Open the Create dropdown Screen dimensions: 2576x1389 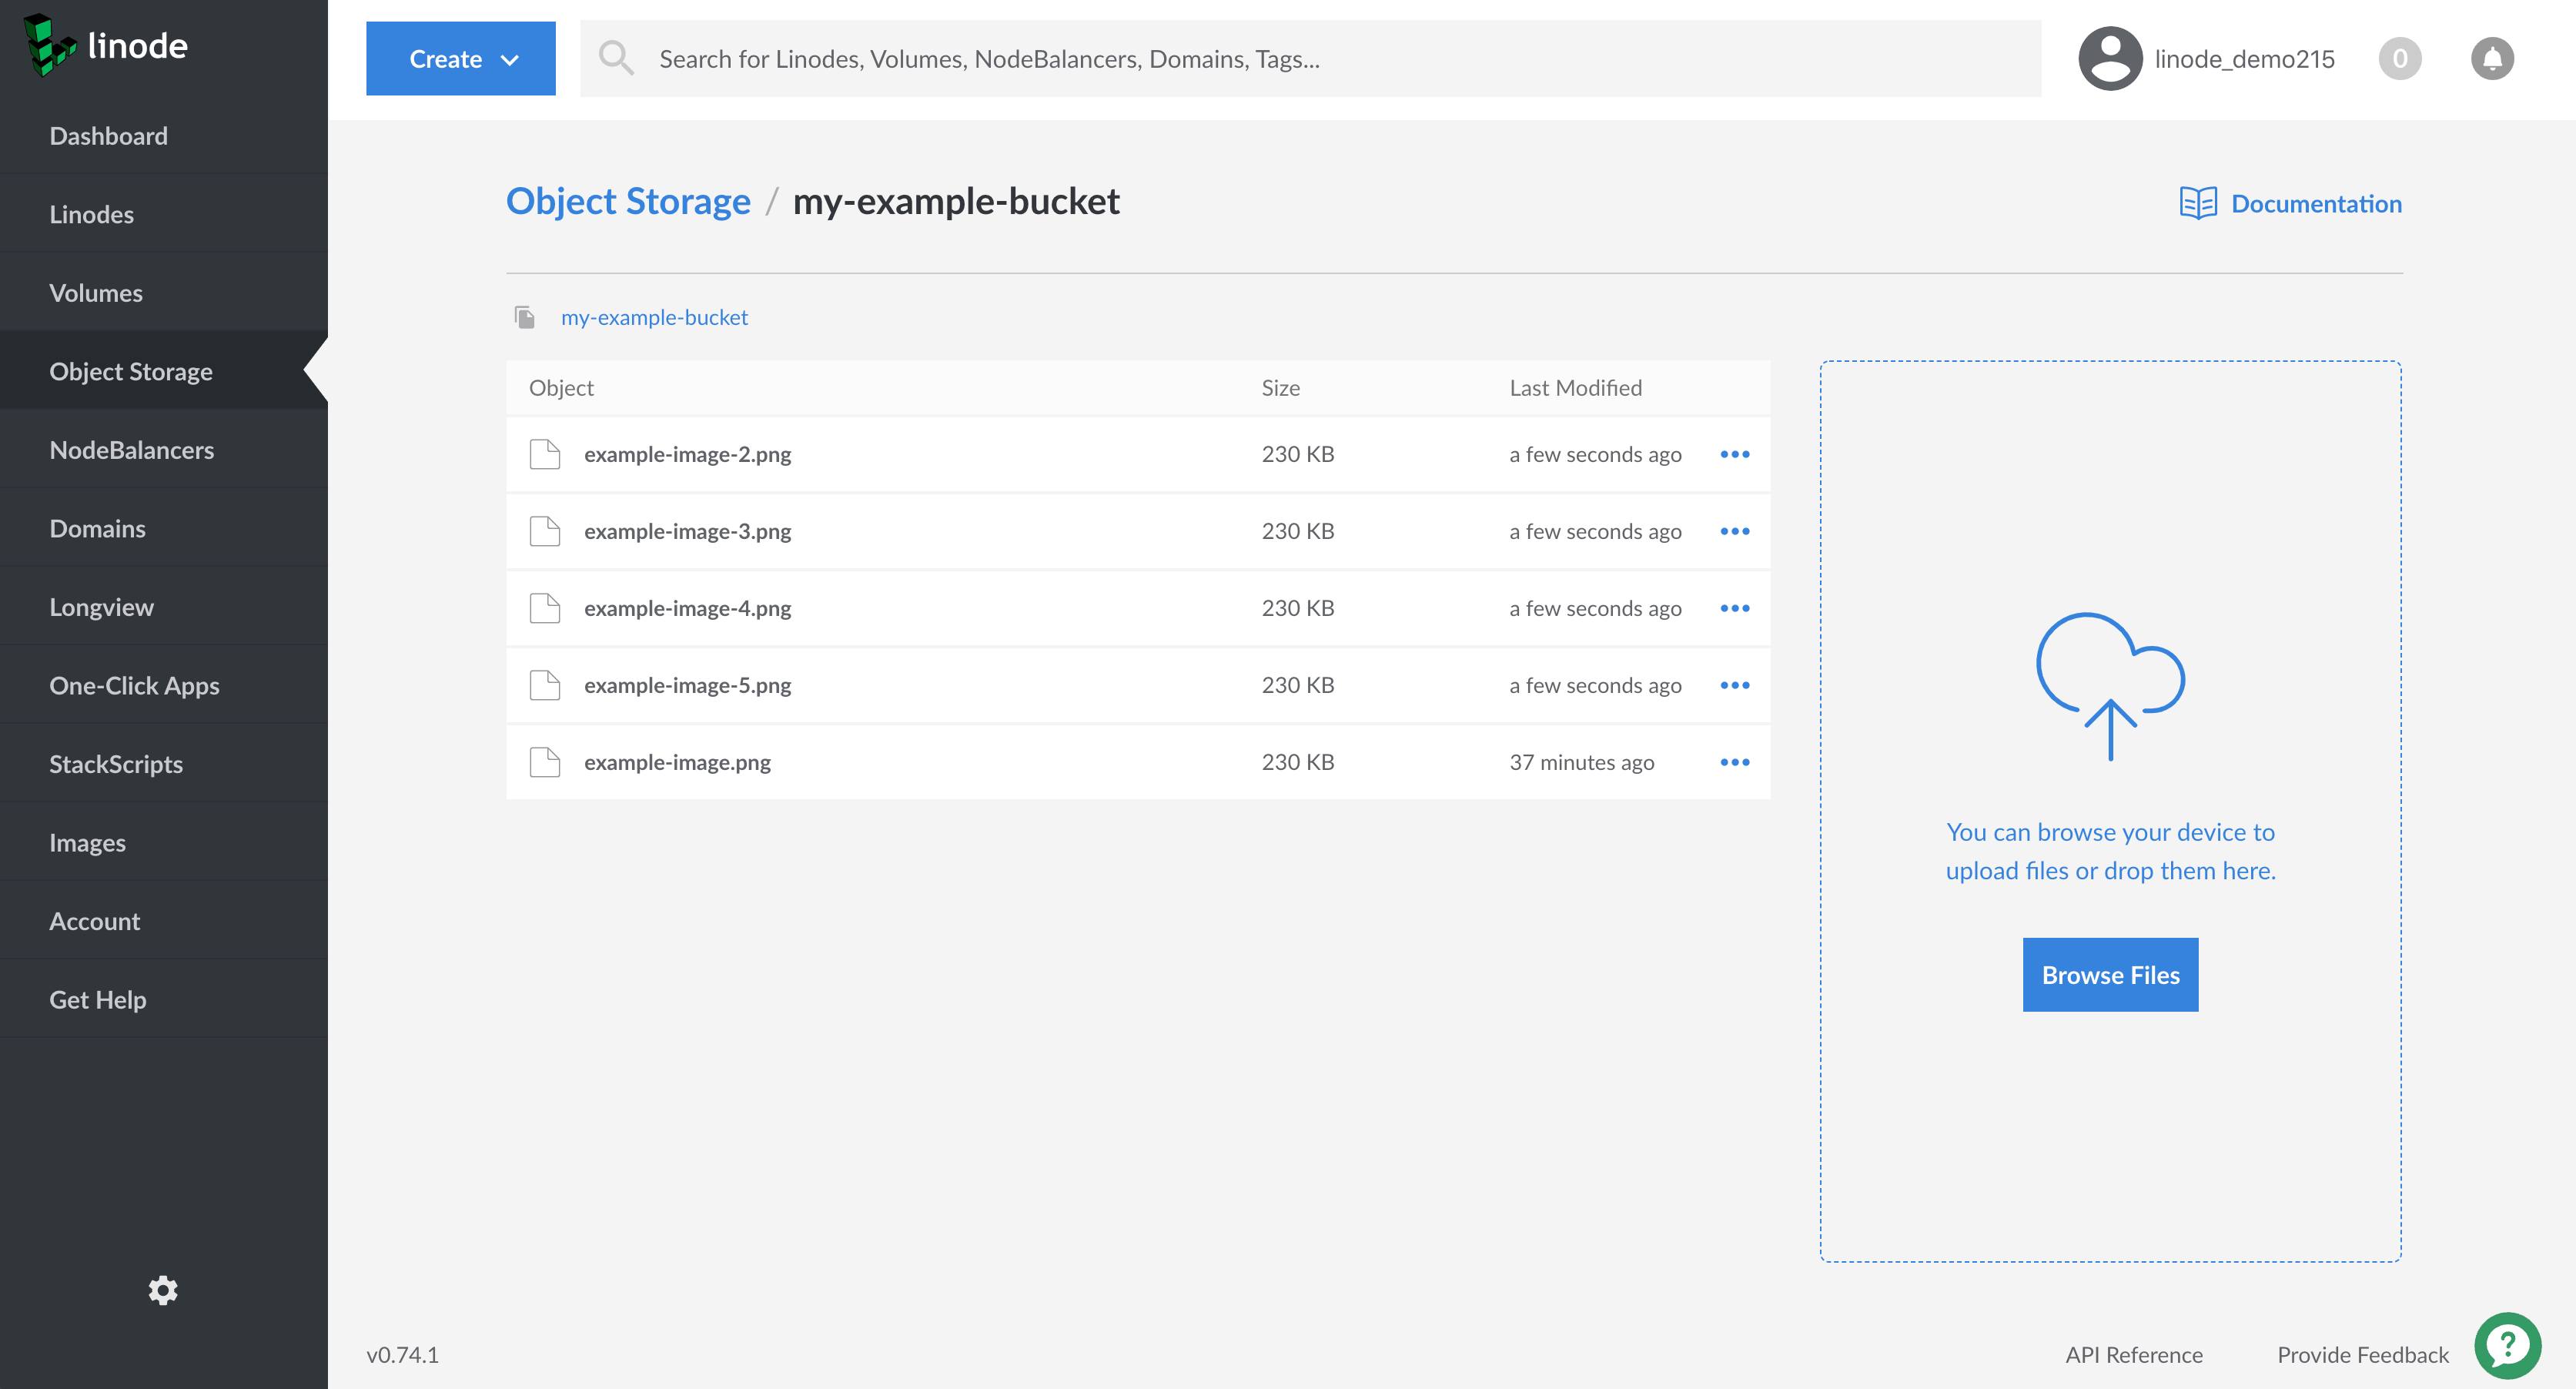(460, 59)
